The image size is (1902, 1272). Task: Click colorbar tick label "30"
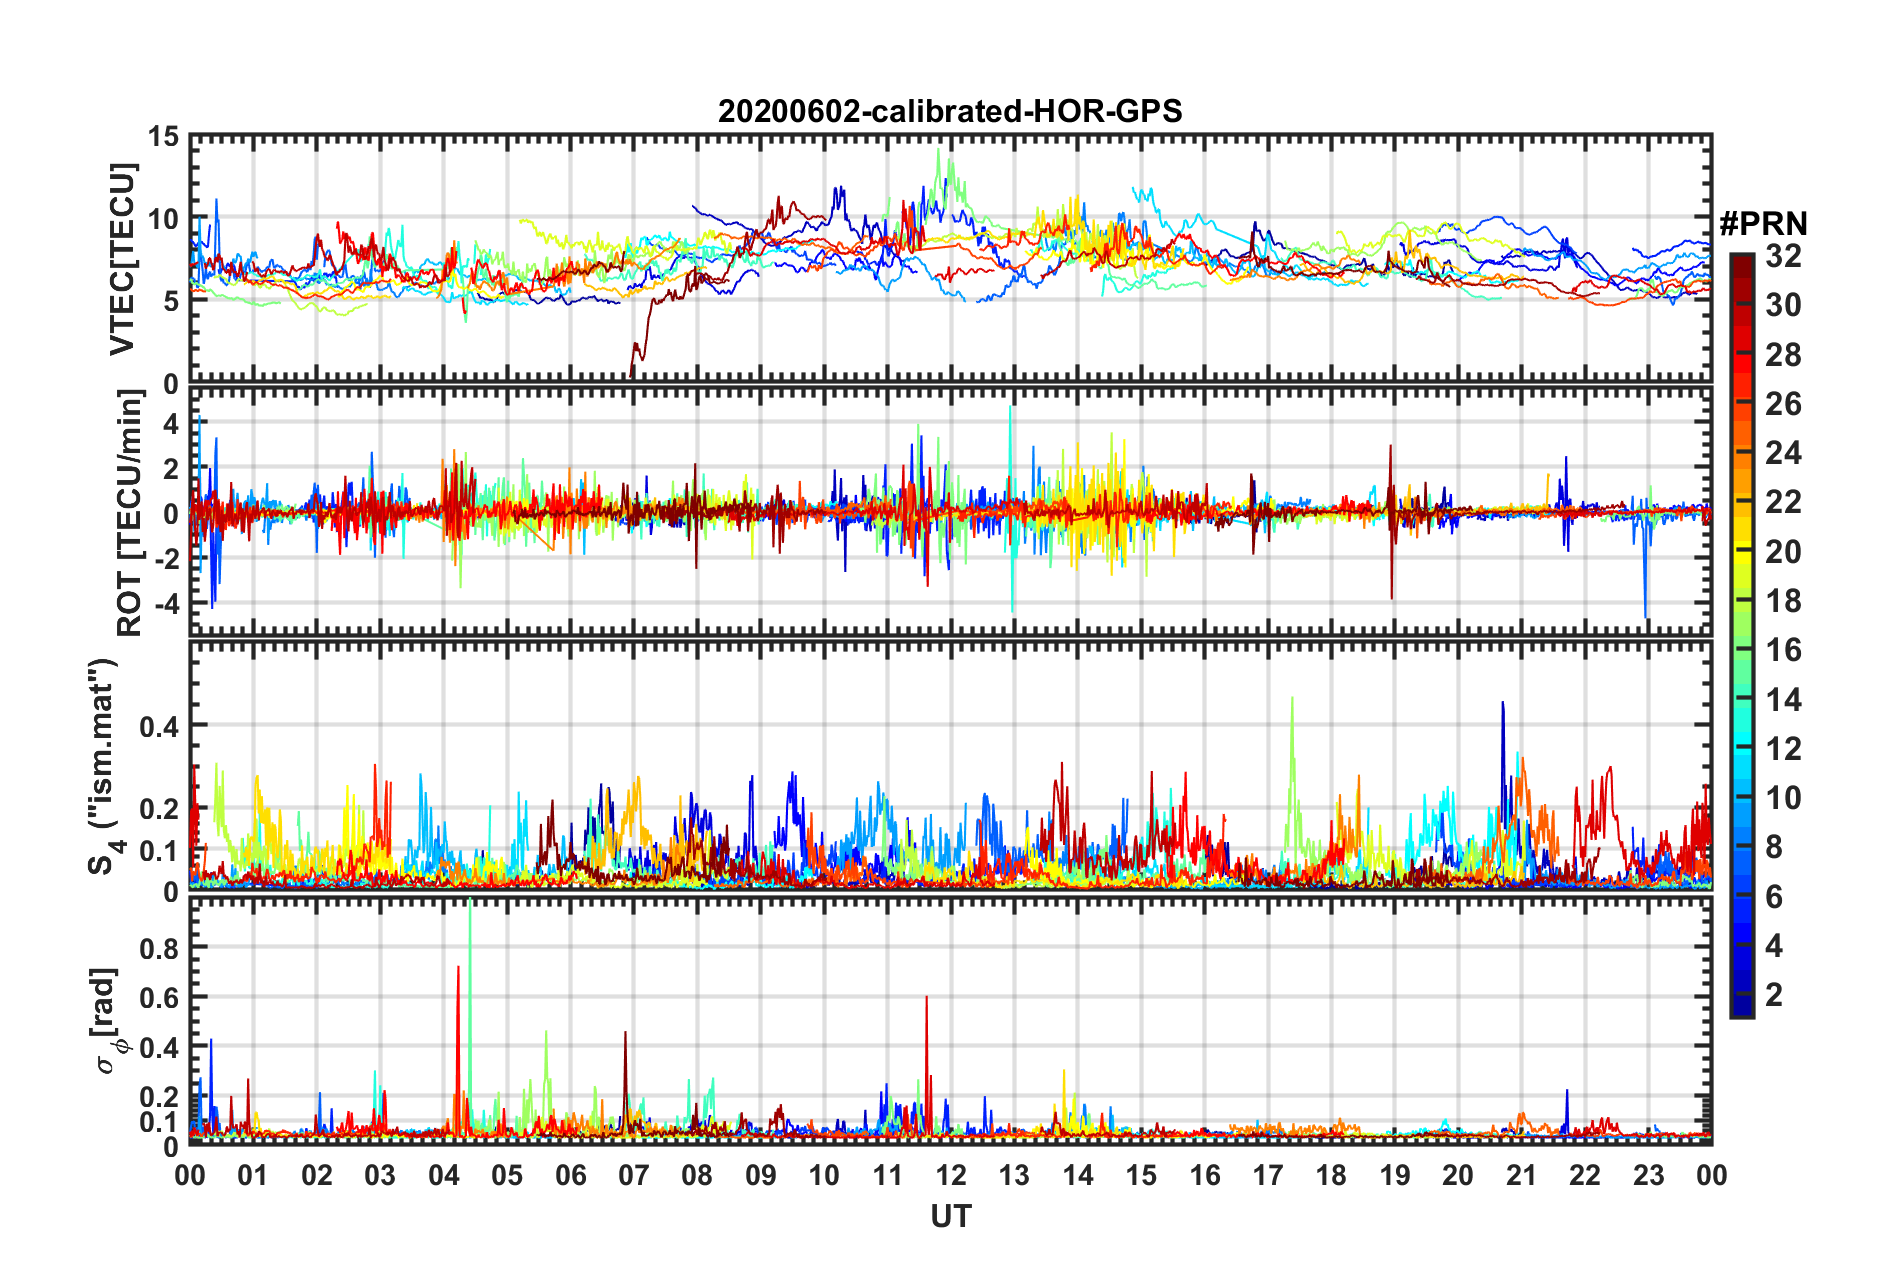[1783, 305]
